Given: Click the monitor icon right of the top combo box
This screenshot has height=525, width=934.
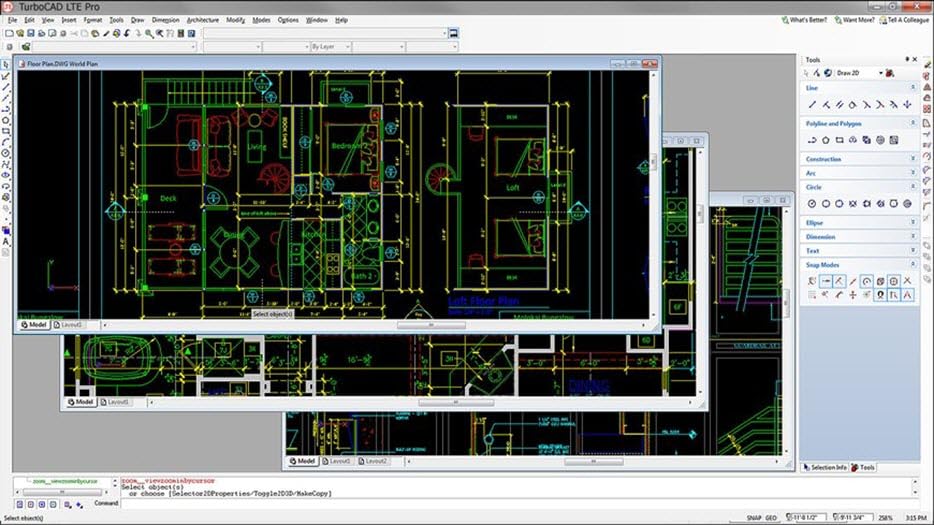Looking at the screenshot, I should [453, 33].
